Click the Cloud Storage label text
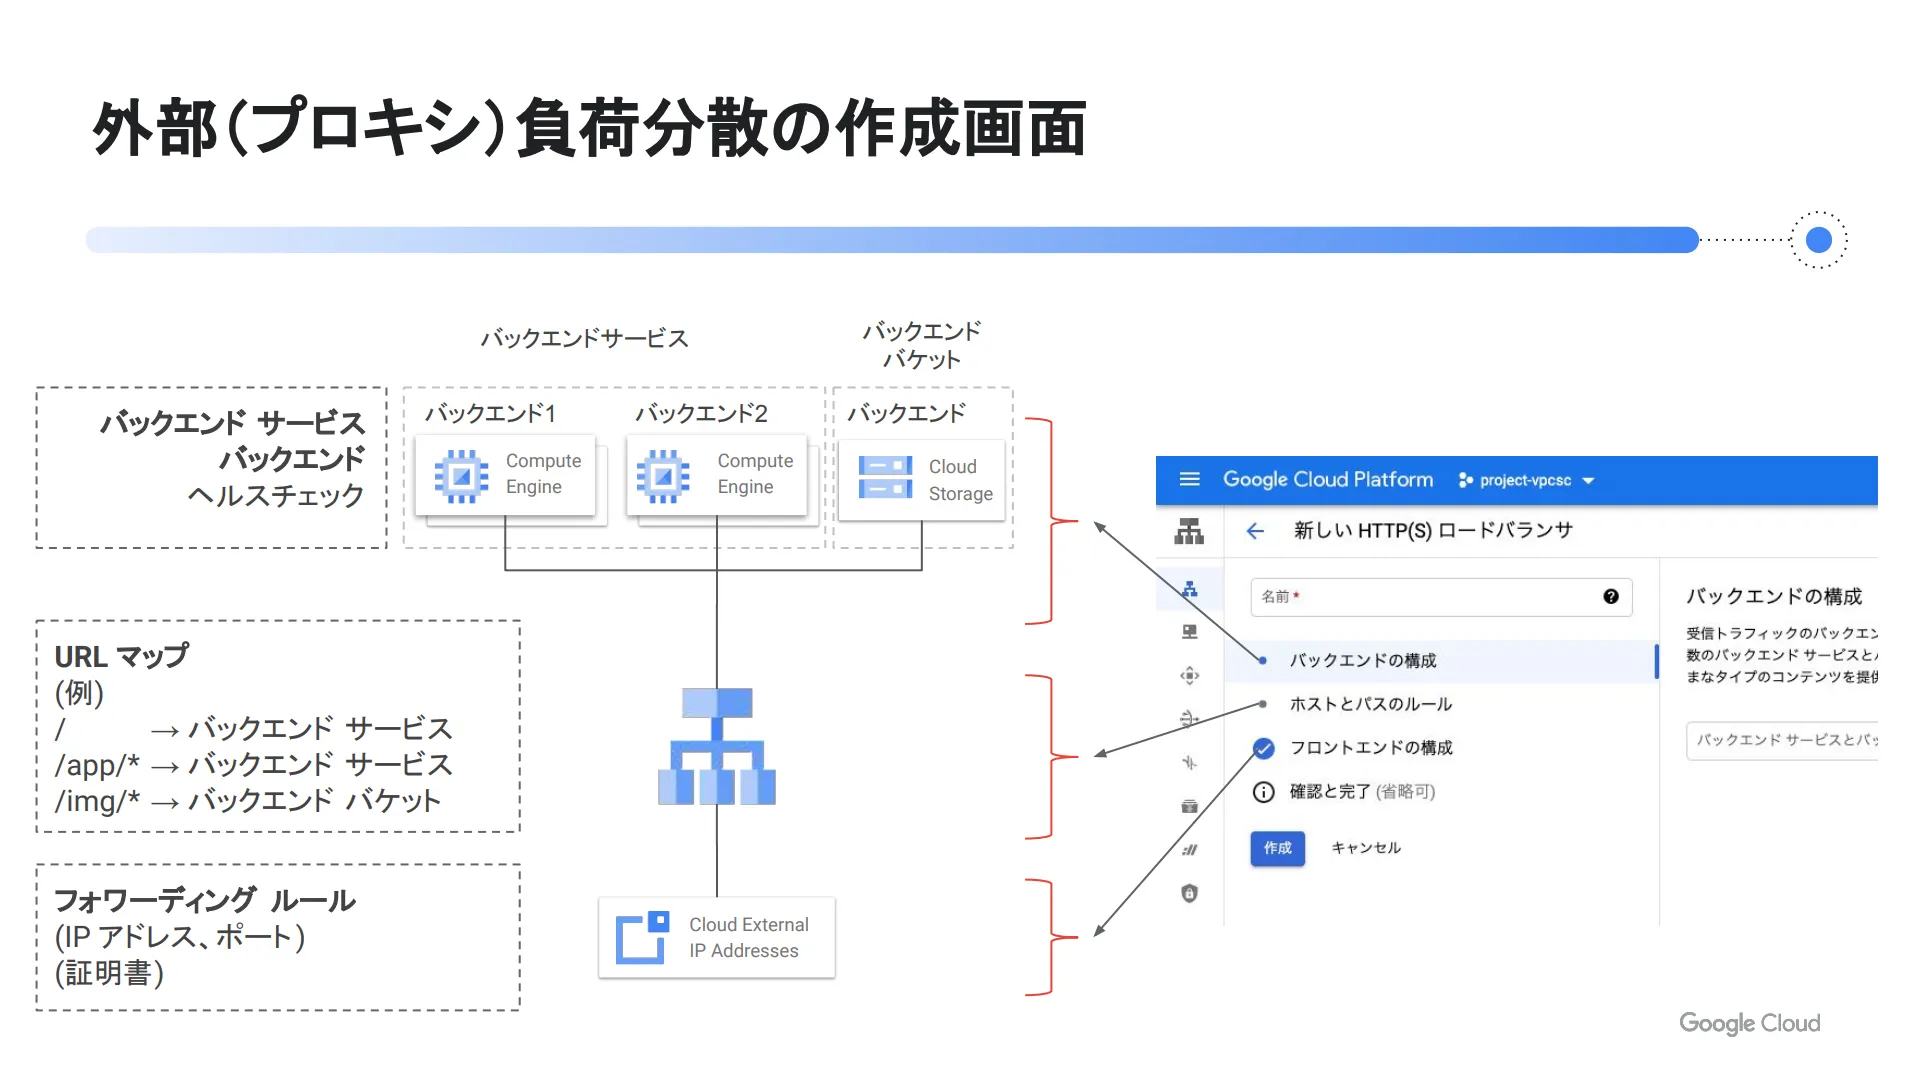The image size is (1910, 1066). (x=960, y=480)
